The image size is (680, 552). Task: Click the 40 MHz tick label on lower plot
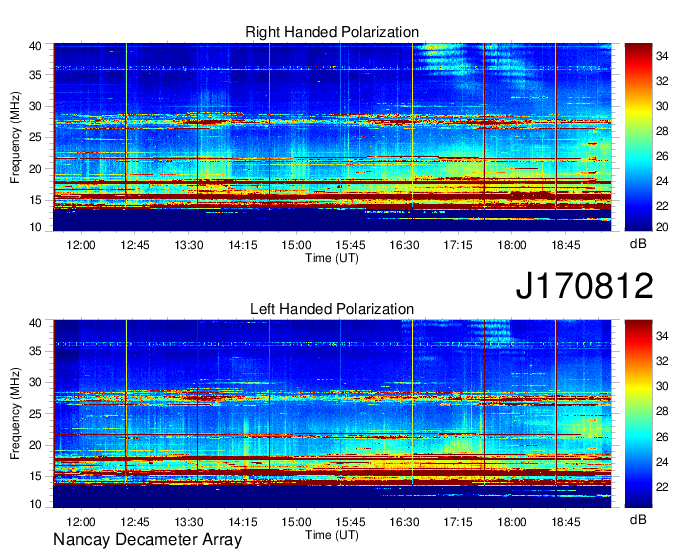point(35,323)
